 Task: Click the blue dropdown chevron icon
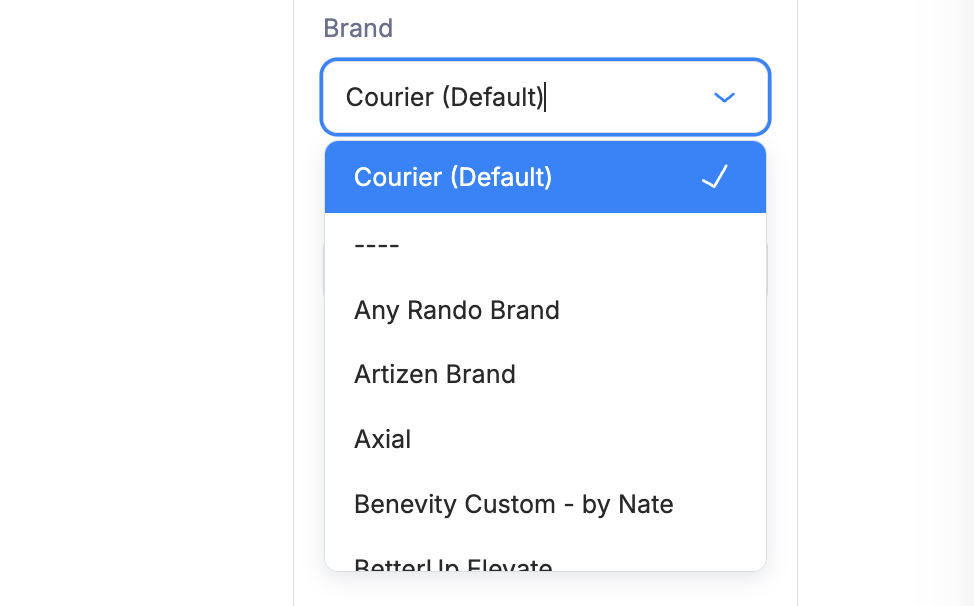click(724, 97)
